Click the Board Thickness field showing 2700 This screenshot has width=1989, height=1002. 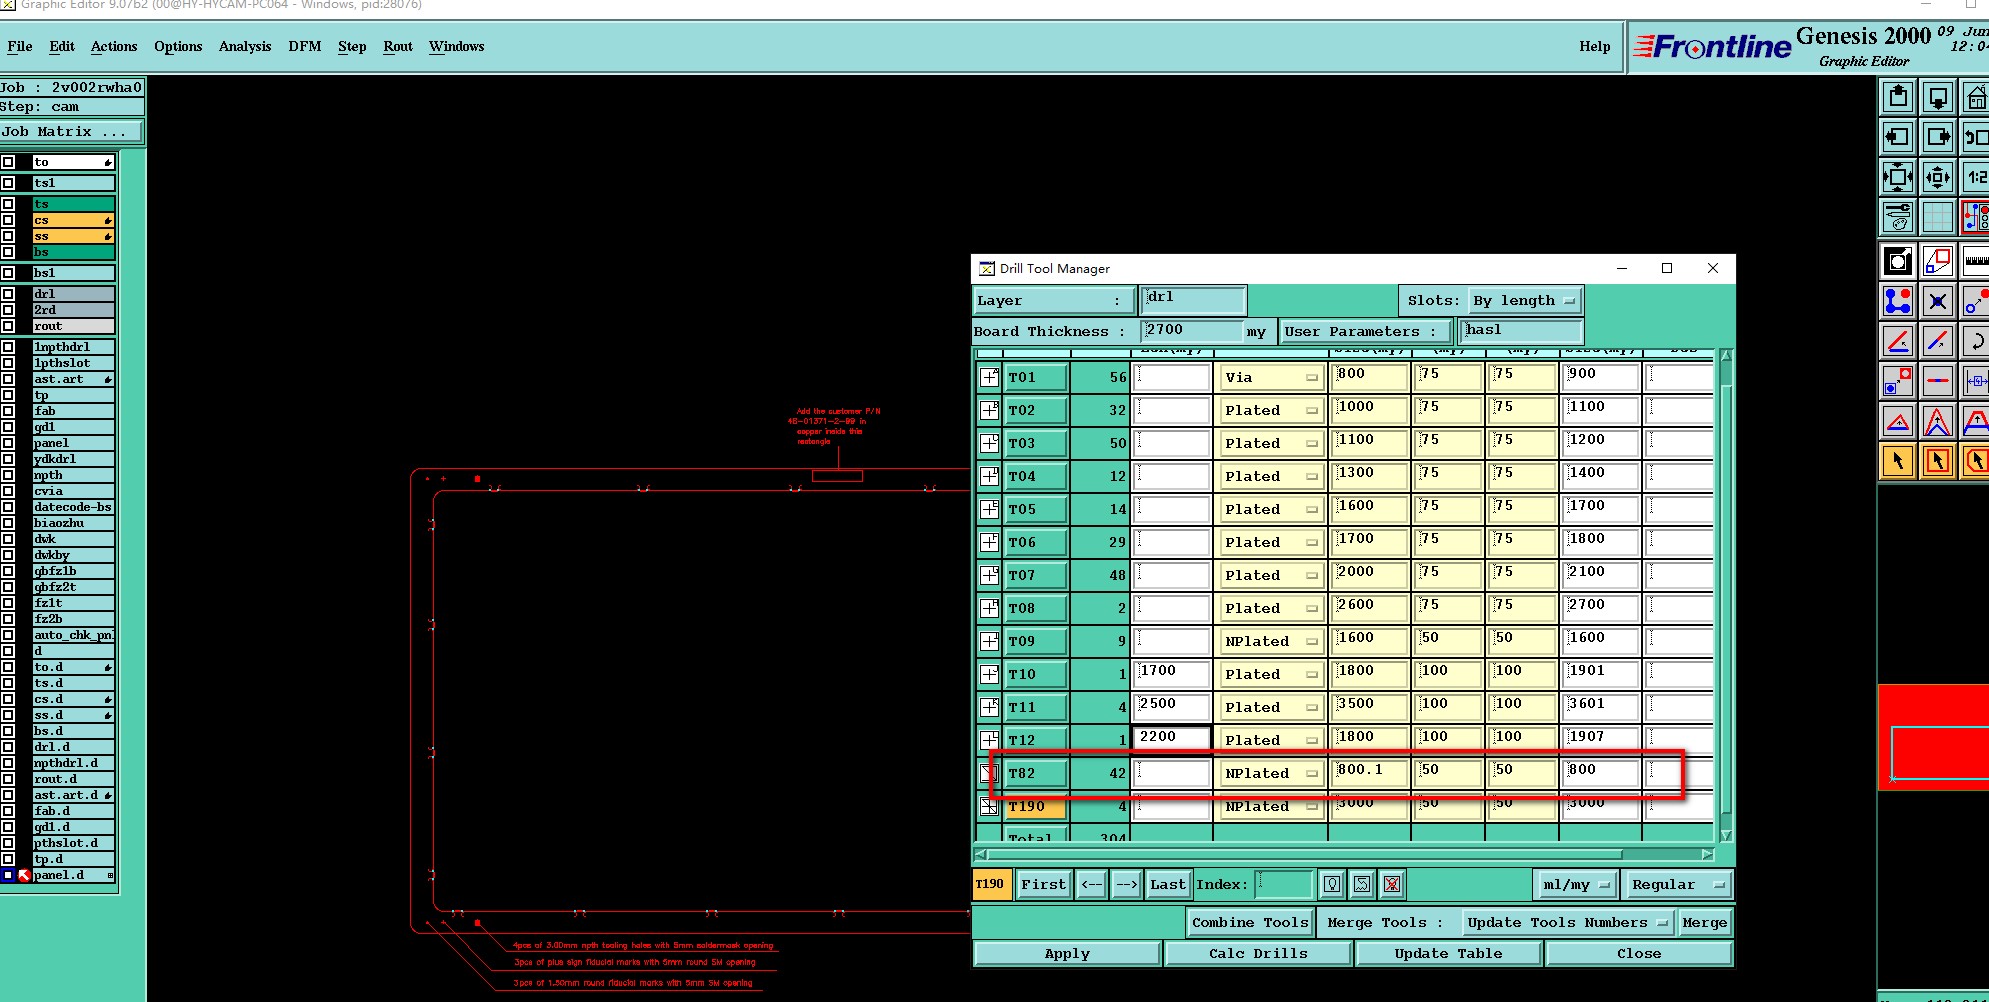[x=1192, y=331]
